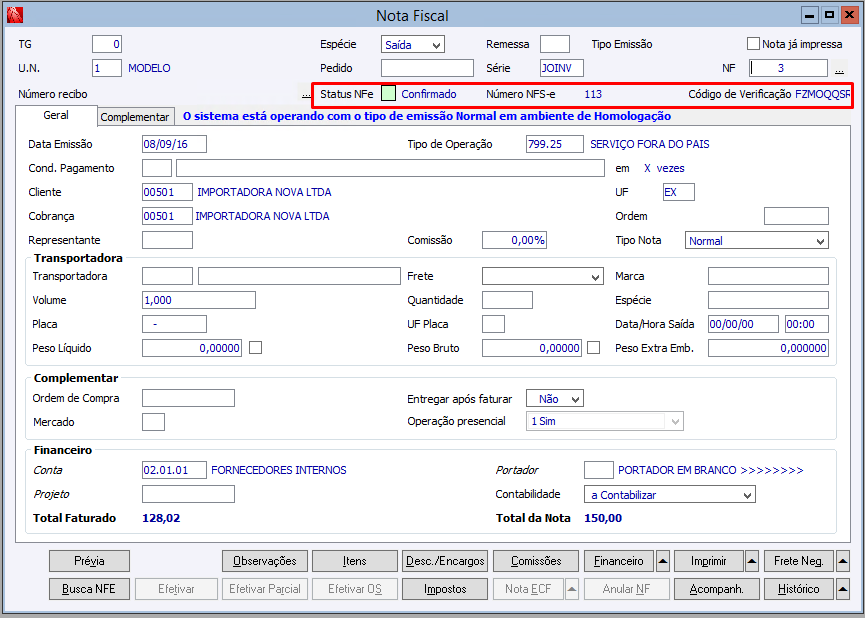Open the Busca NFE button
The height and width of the screenshot is (618, 865).
tap(89, 589)
